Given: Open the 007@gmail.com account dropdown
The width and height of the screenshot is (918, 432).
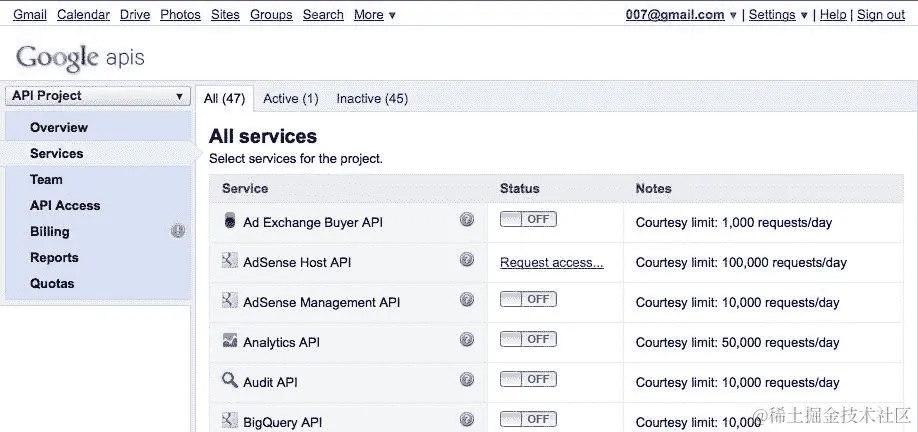Looking at the screenshot, I should click(x=681, y=15).
